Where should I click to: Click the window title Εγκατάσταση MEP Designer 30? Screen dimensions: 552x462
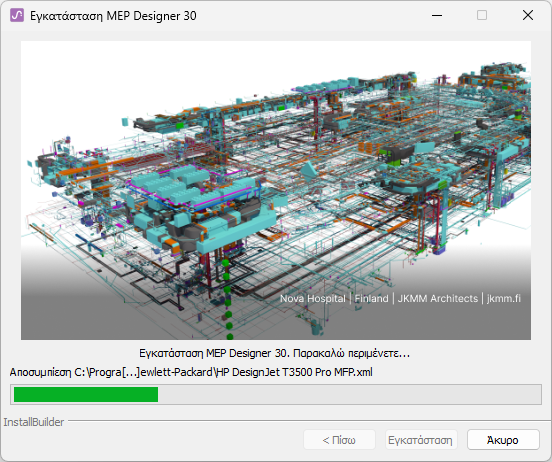(x=113, y=16)
